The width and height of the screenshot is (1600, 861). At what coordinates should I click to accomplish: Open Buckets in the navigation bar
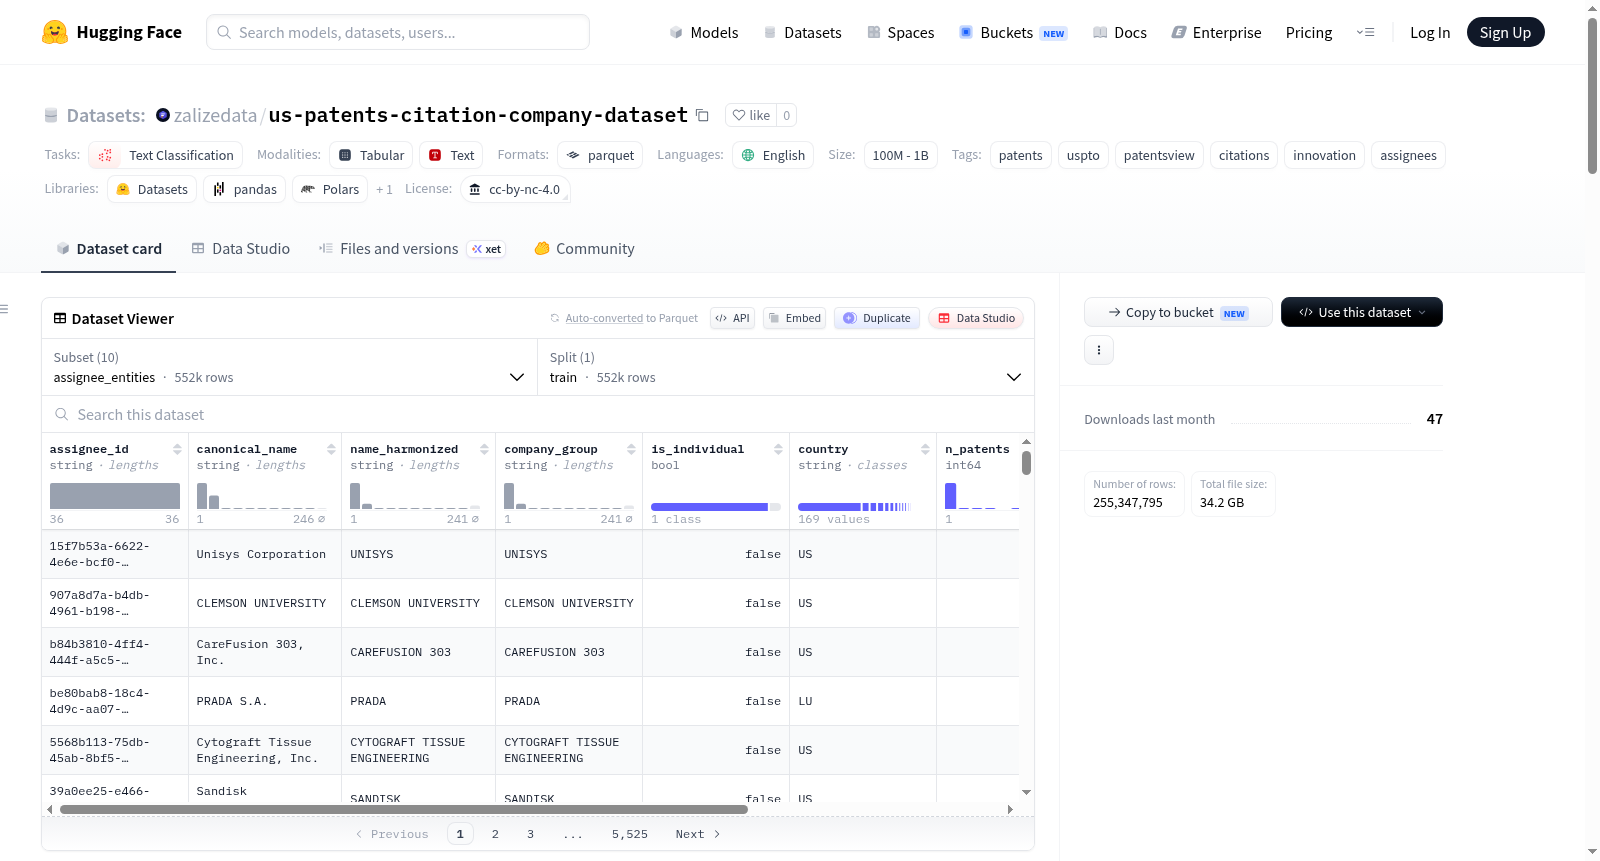[x=1013, y=32]
